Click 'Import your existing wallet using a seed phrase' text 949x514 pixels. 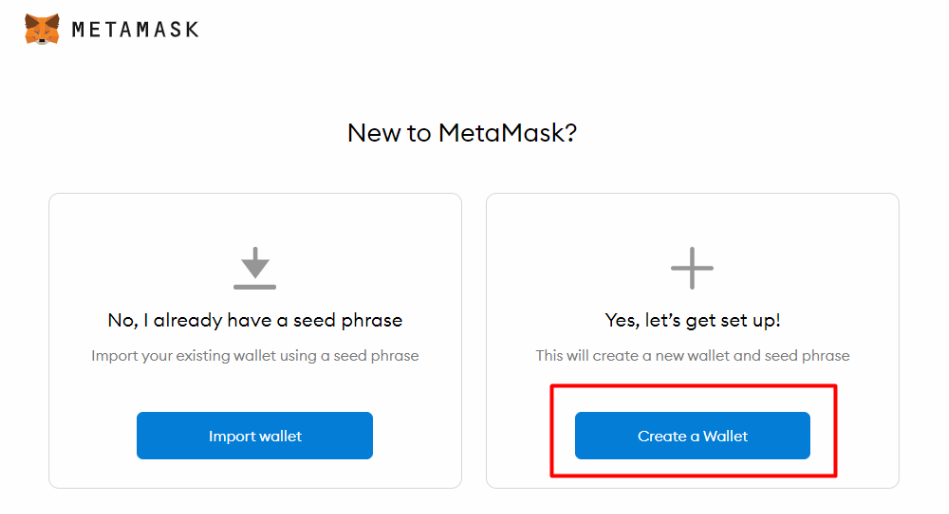pos(255,355)
